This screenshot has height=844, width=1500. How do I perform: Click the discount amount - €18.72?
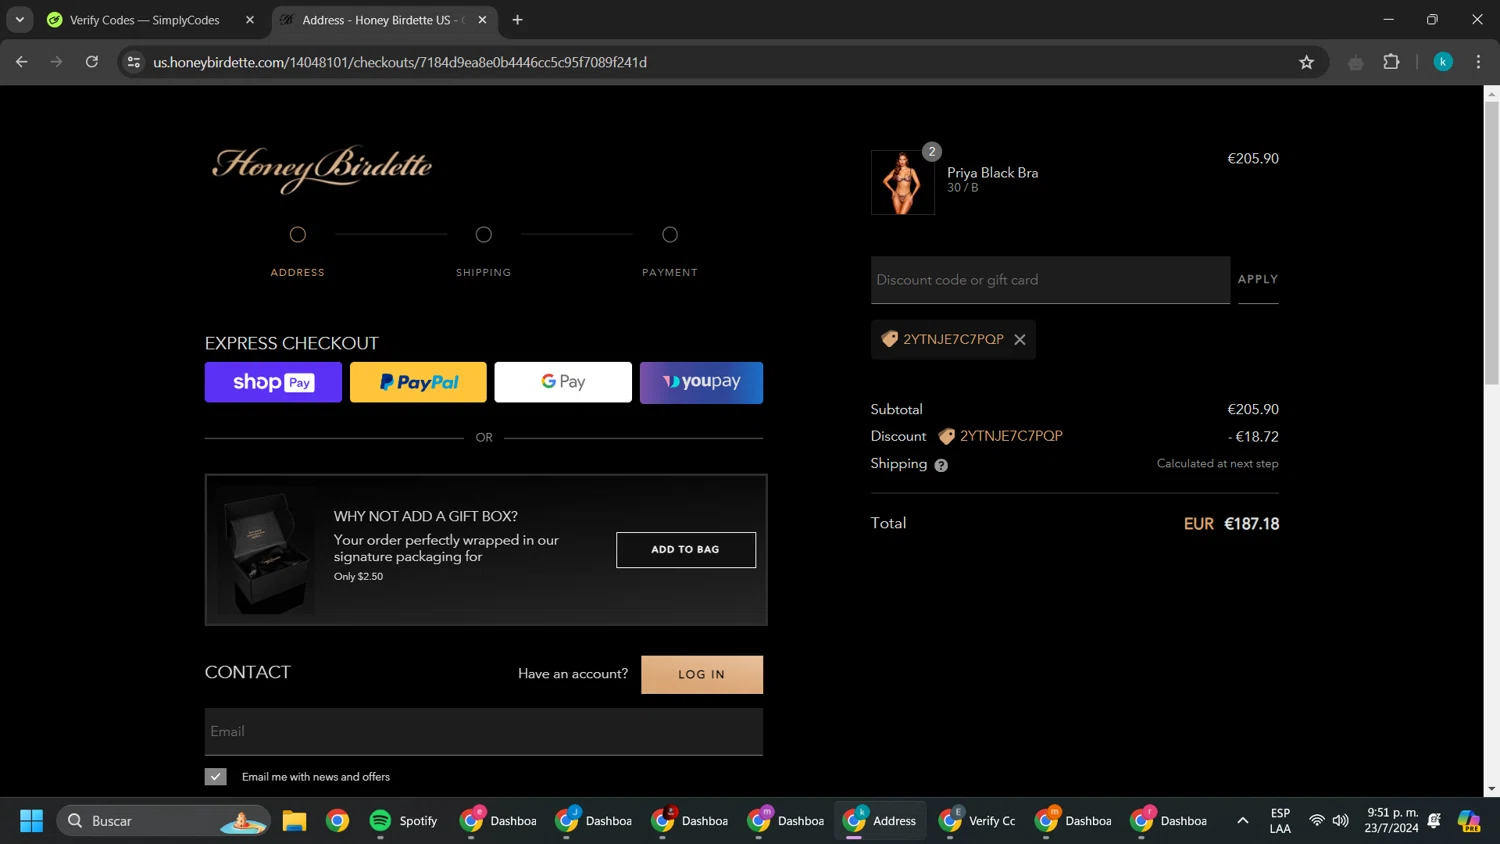tap(1253, 437)
